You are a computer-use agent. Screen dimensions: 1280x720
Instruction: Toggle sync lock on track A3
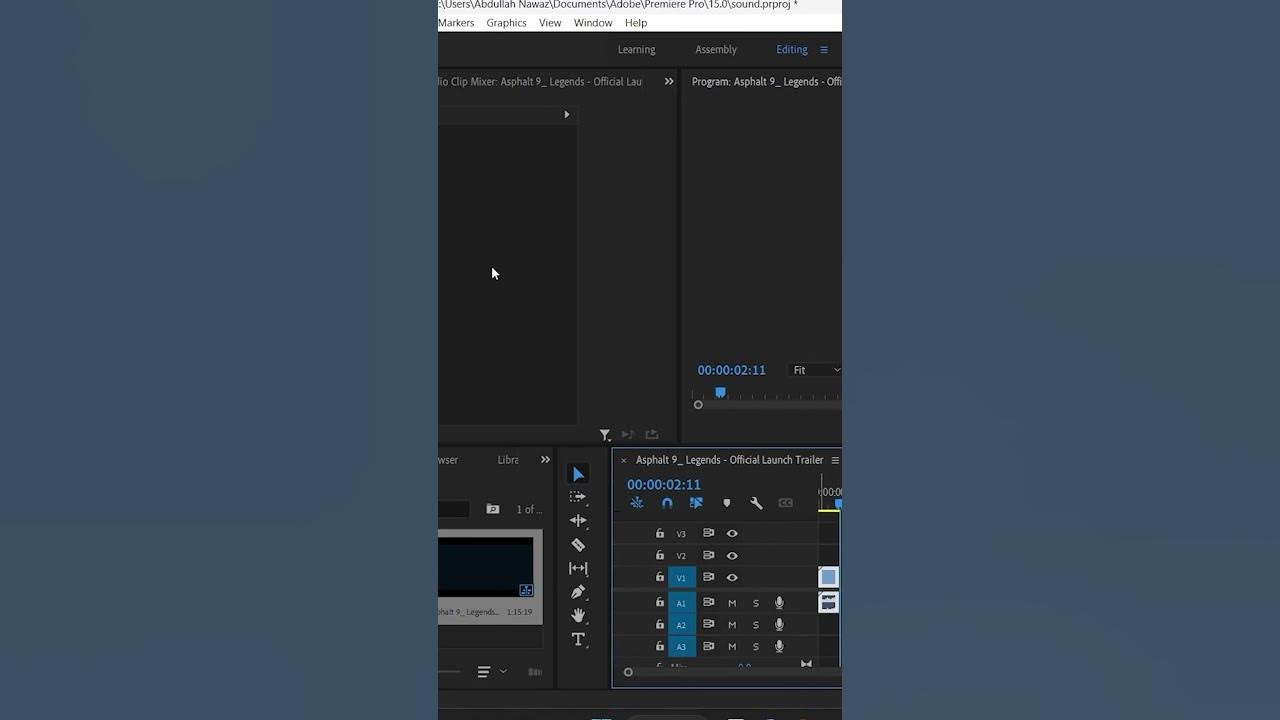click(708, 647)
